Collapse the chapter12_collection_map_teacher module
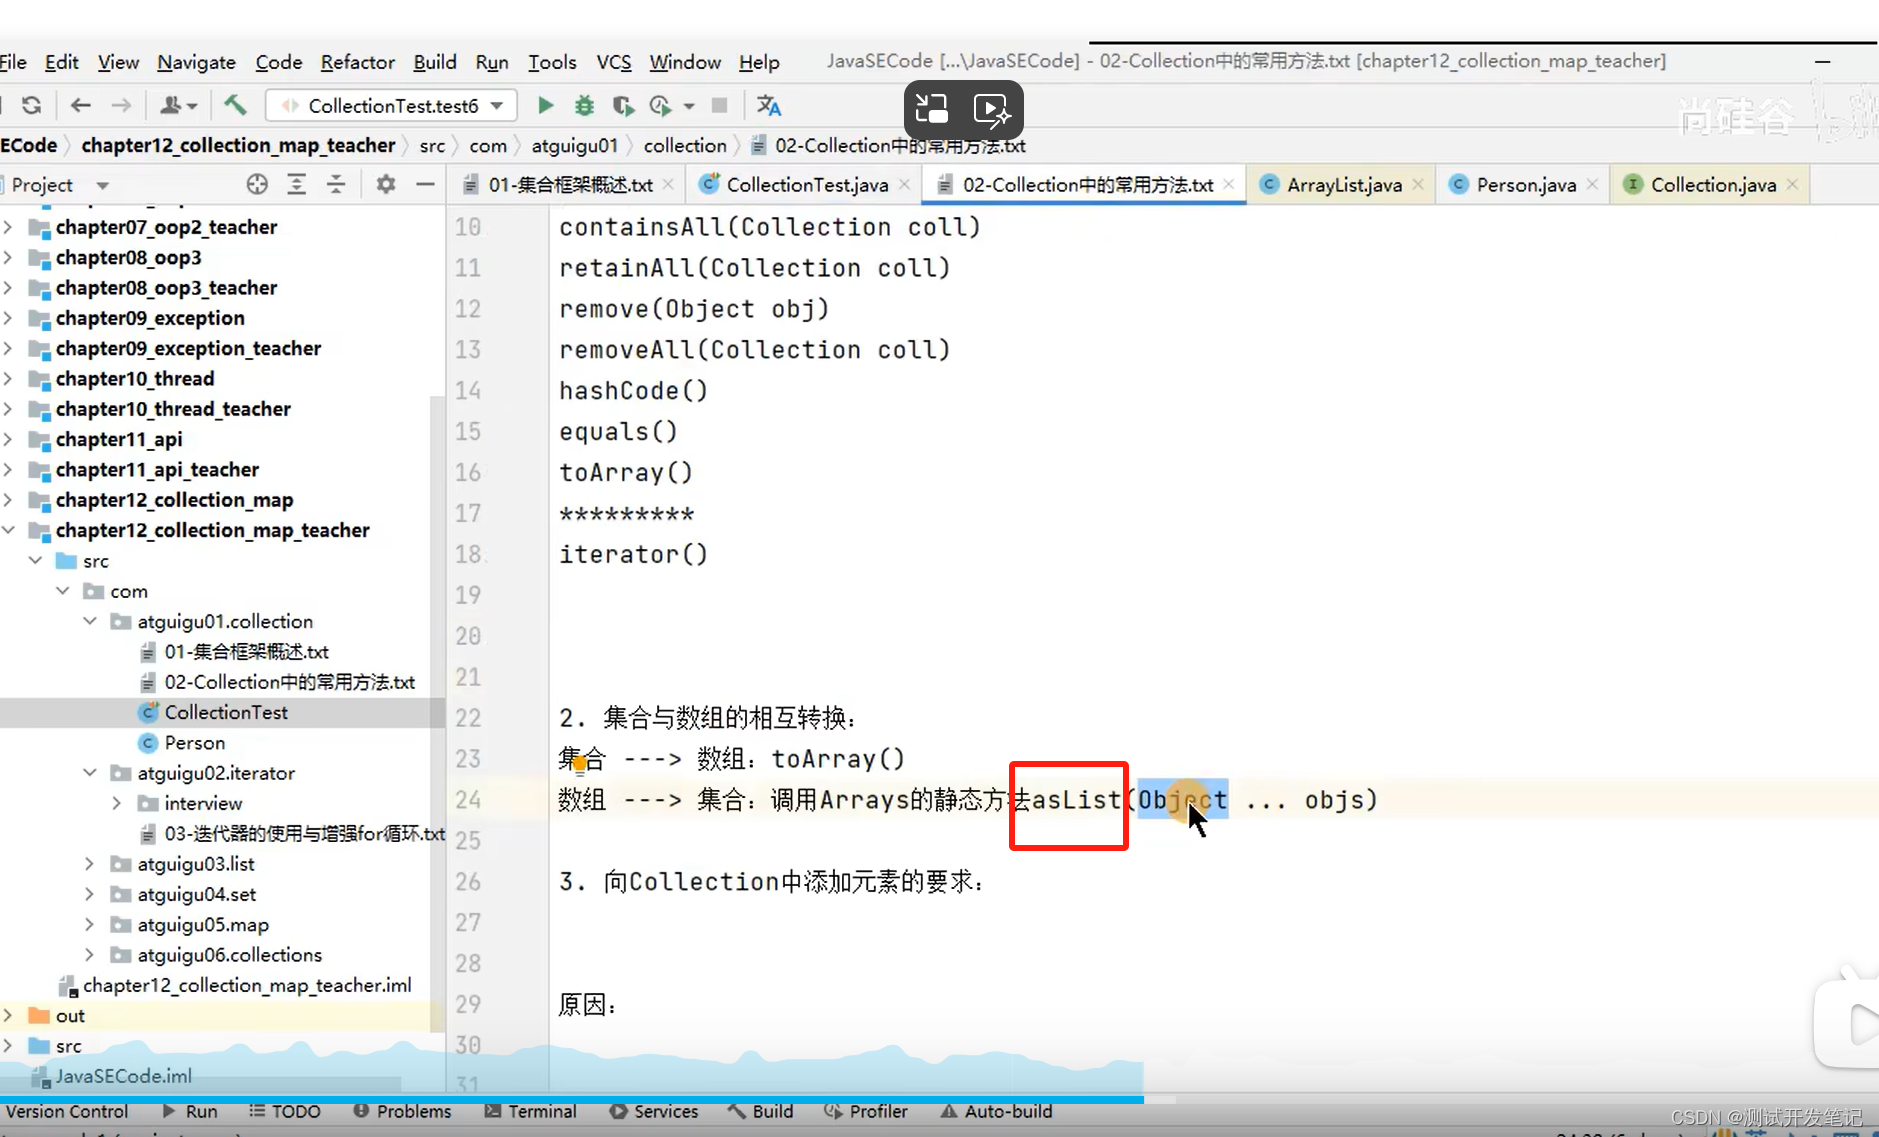 coord(9,530)
